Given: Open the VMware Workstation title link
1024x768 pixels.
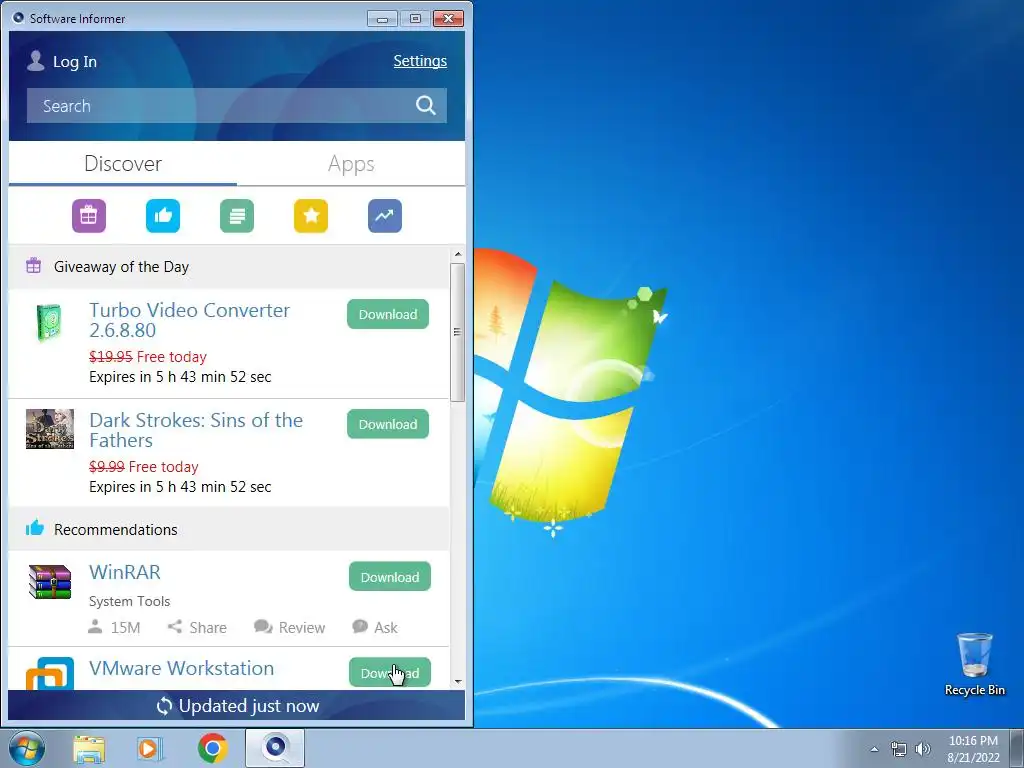Looking at the screenshot, I should (182, 668).
